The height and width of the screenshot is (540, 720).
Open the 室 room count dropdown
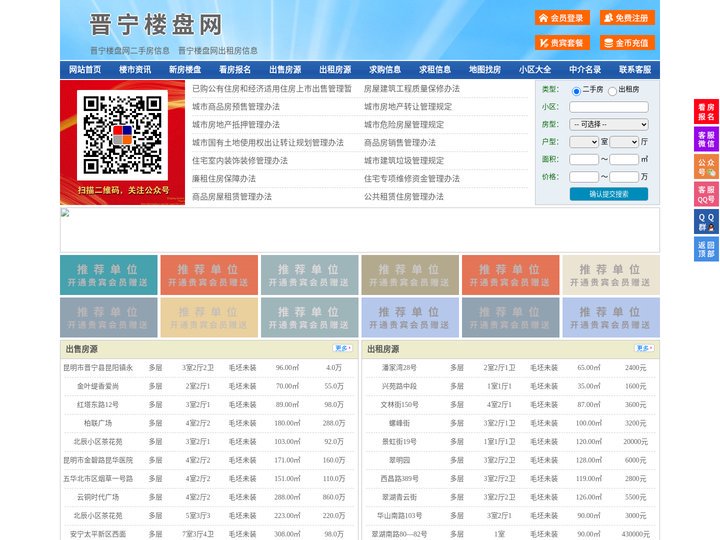(x=584, y=142)
